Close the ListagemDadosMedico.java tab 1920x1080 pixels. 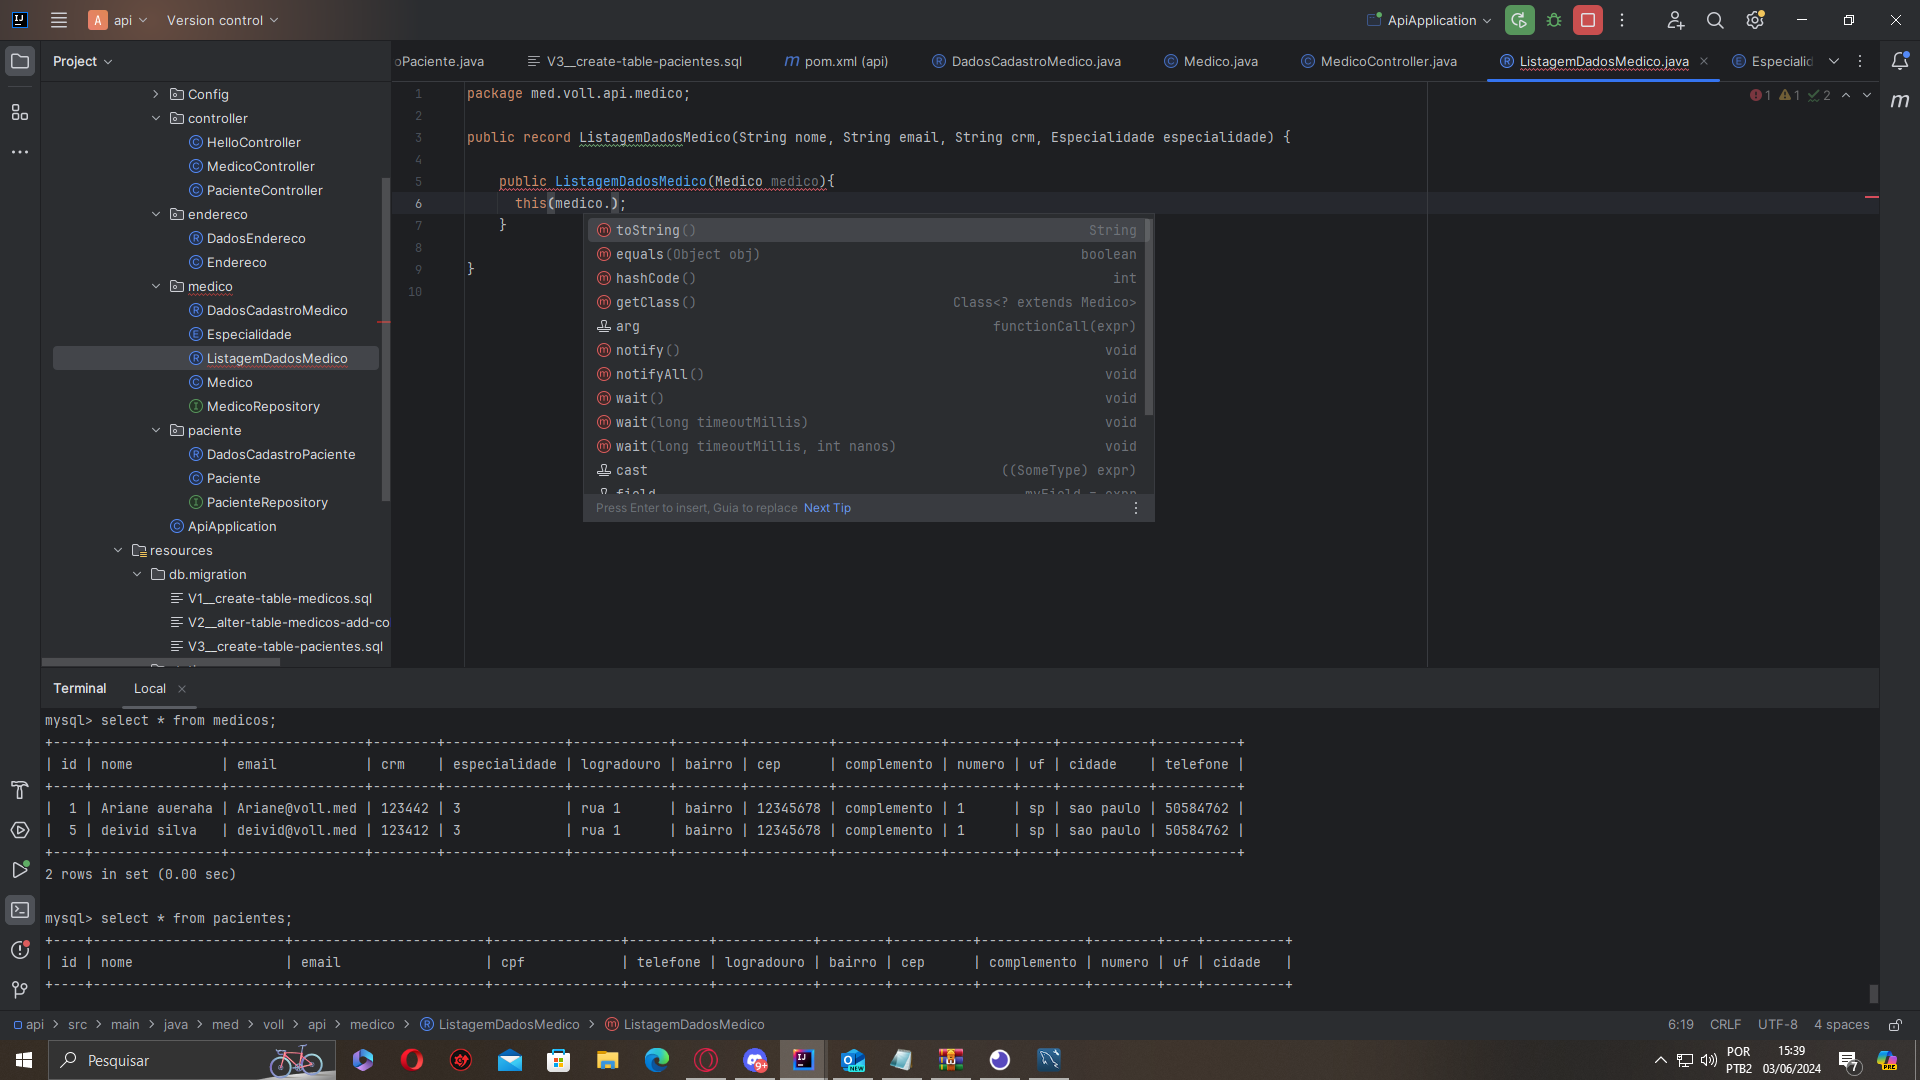pyautogui.click(x=1704, y=61)
